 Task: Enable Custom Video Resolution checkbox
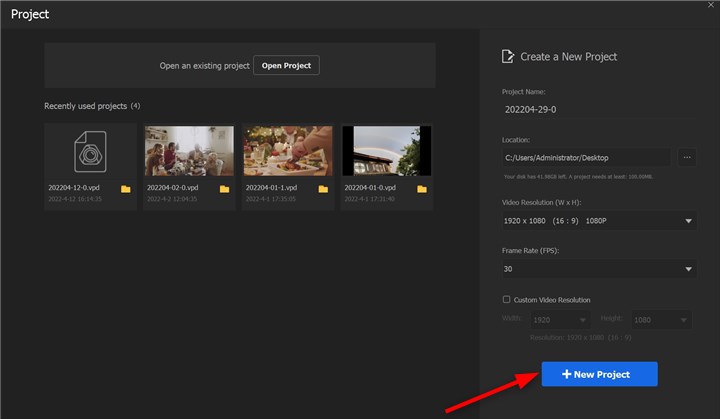[506, 300]
